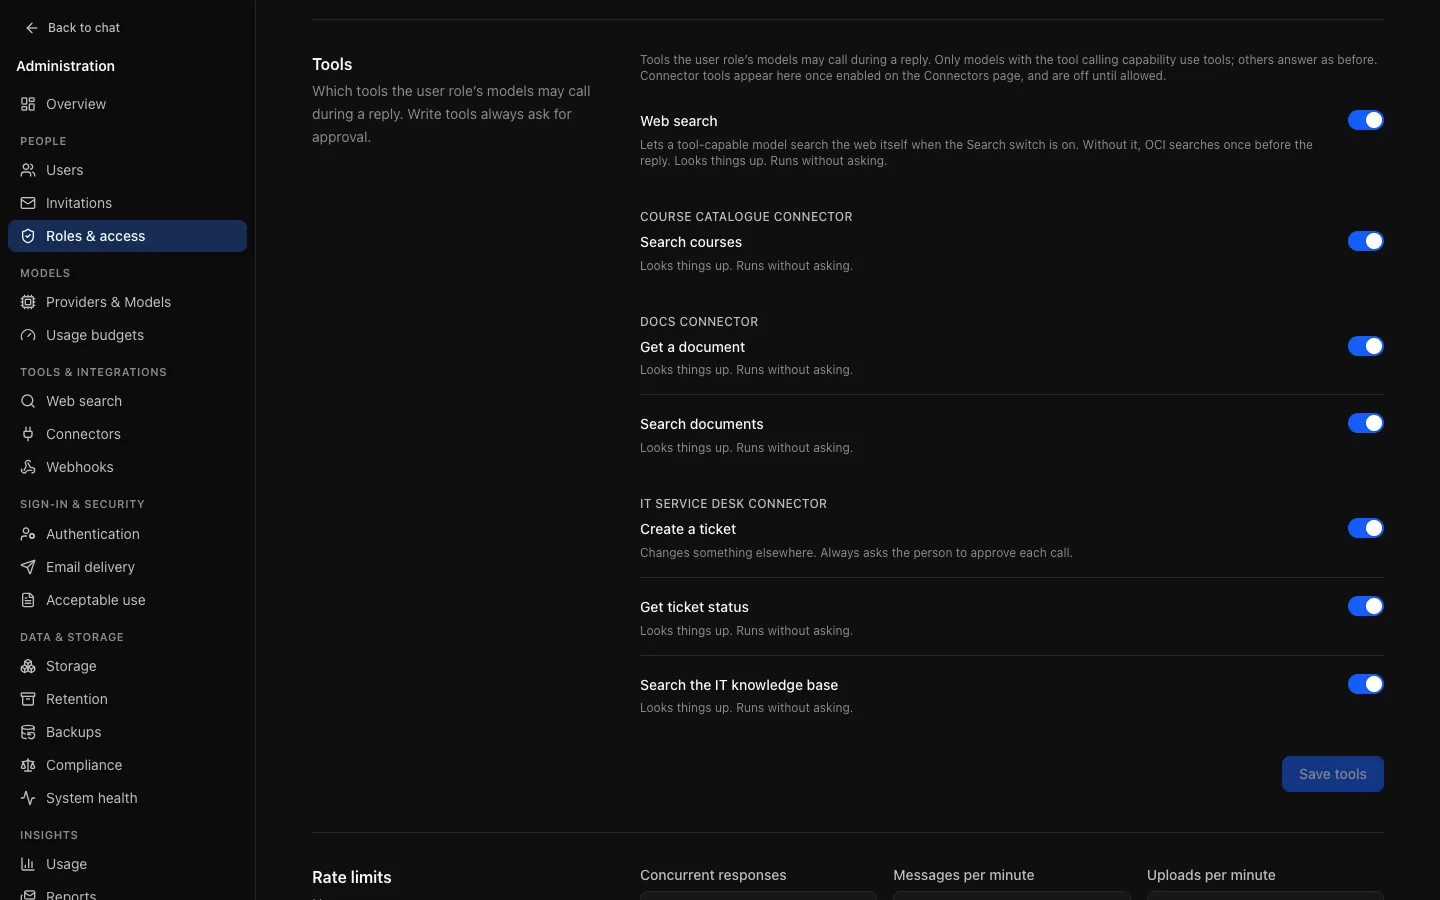The width and height of the screenshot is (1440, 900).
Task: Open the Authentication settings page
Action: click(x=127, y=534)
